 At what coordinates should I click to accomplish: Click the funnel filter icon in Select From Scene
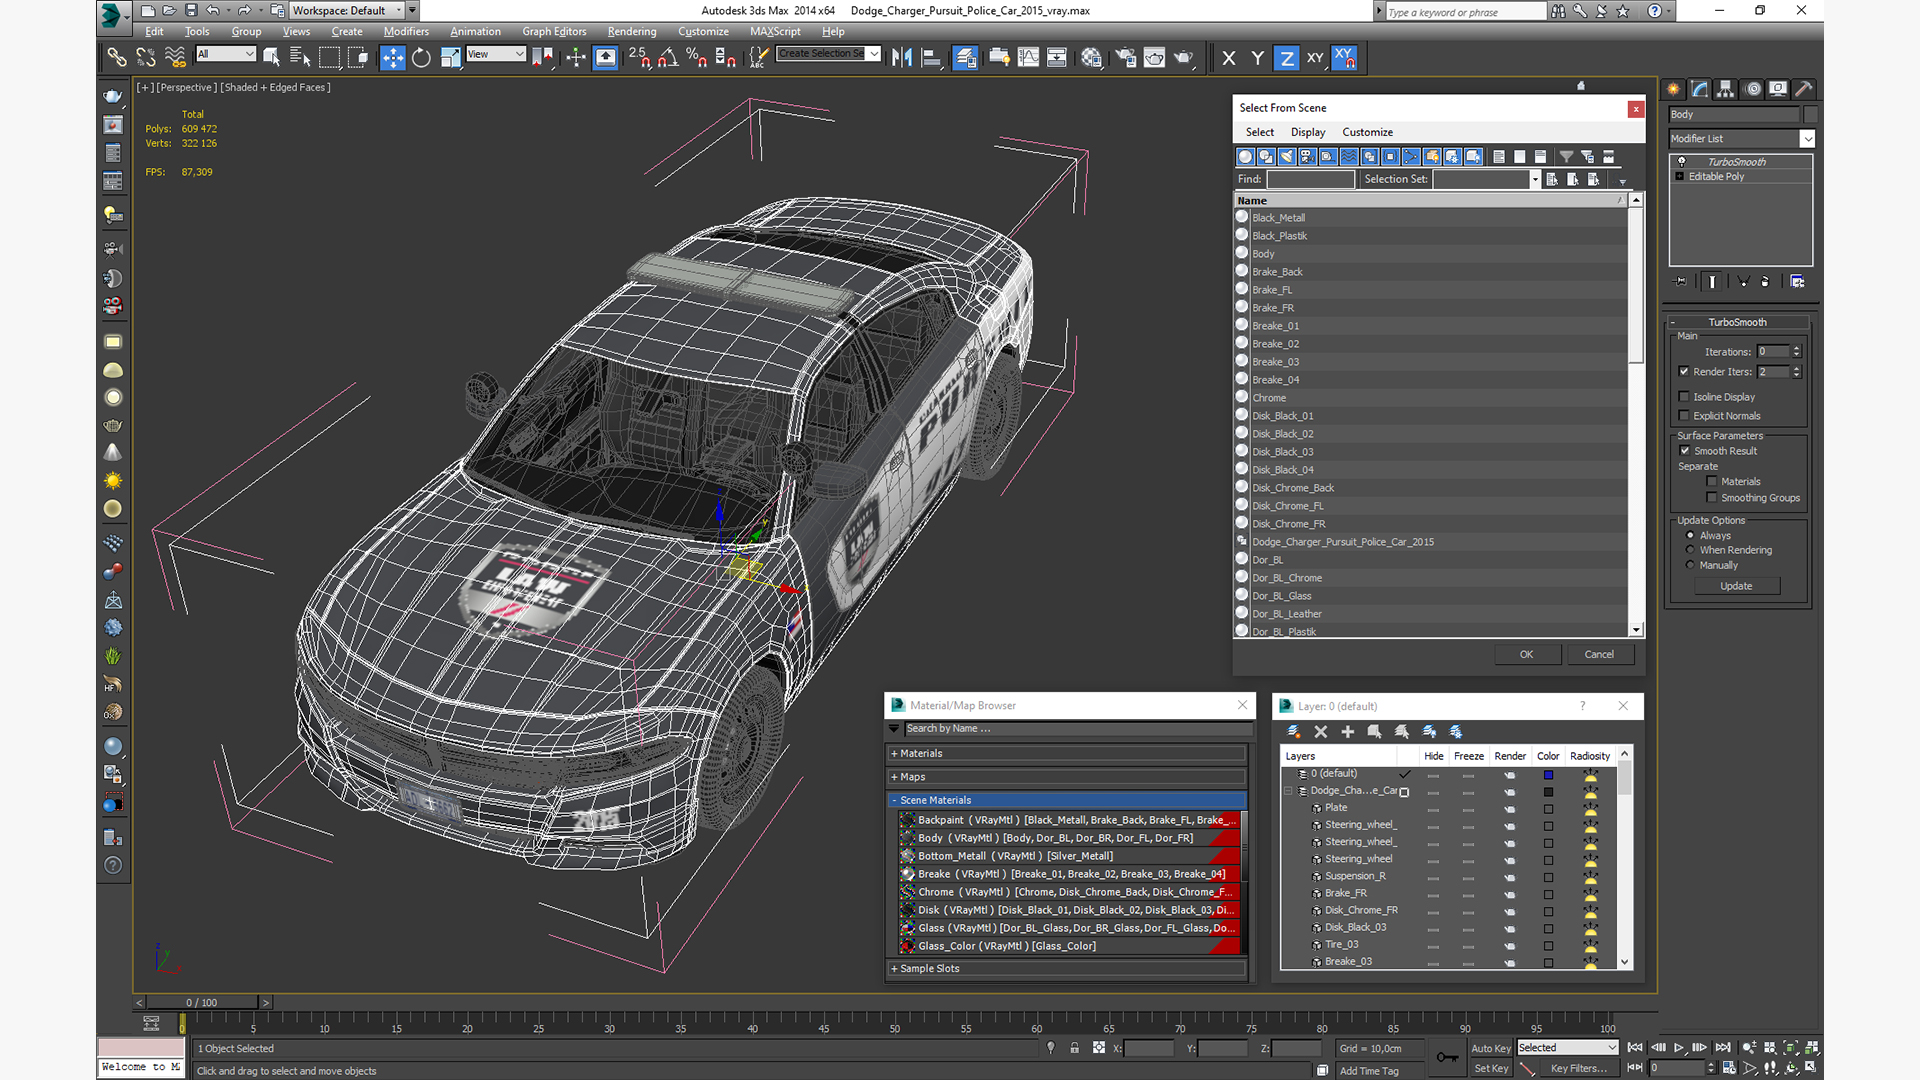click(1567, 157)
